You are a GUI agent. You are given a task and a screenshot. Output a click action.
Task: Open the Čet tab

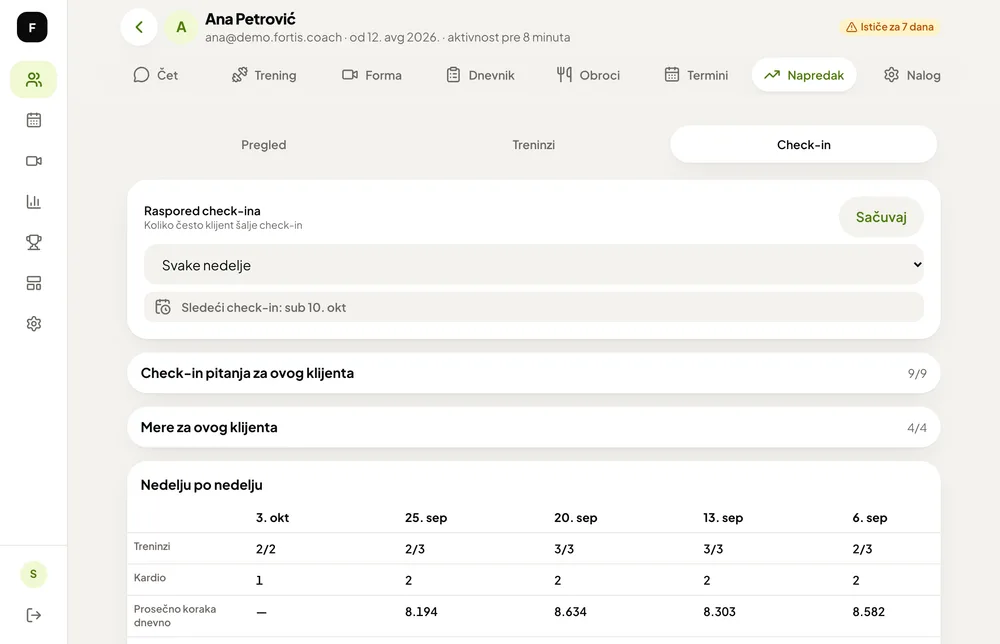tap(156, 75)
